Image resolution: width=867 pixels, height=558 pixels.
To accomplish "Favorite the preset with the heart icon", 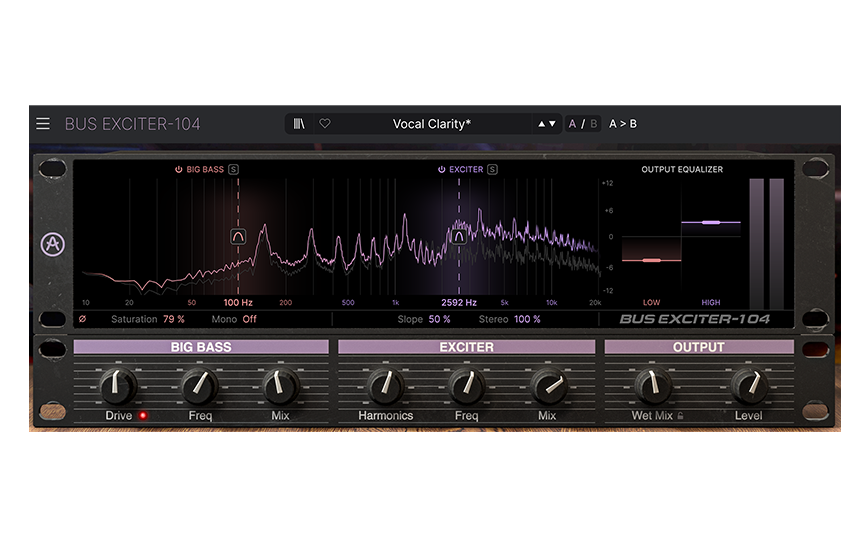I will pos(325,124).
